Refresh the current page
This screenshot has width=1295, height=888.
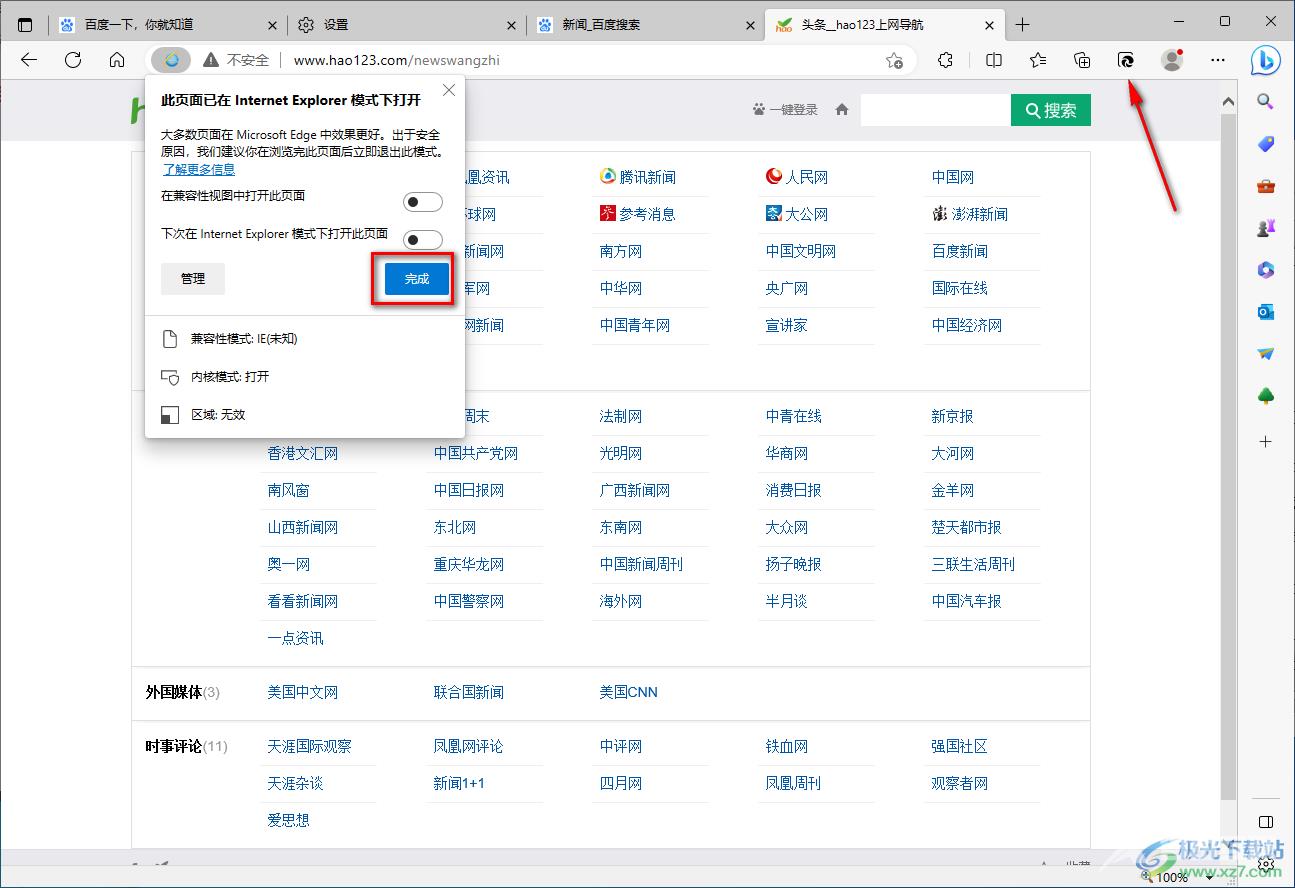point(73,60)
